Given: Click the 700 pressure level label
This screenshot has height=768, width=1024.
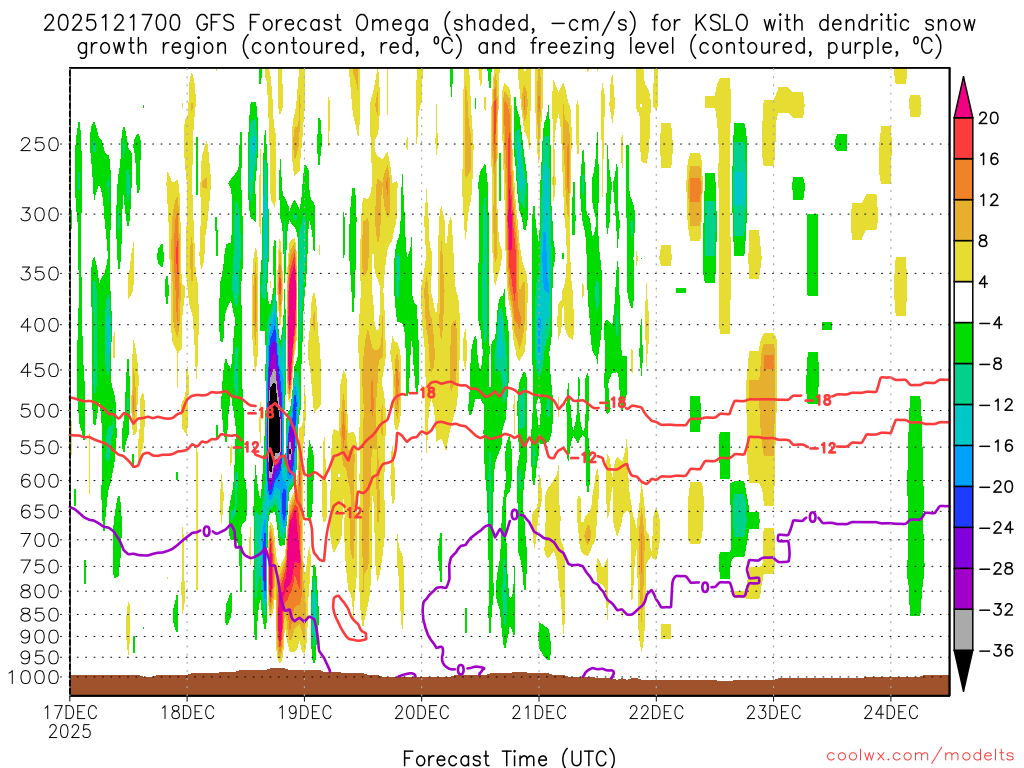Looking at the screenshot, I should point(40,540).
